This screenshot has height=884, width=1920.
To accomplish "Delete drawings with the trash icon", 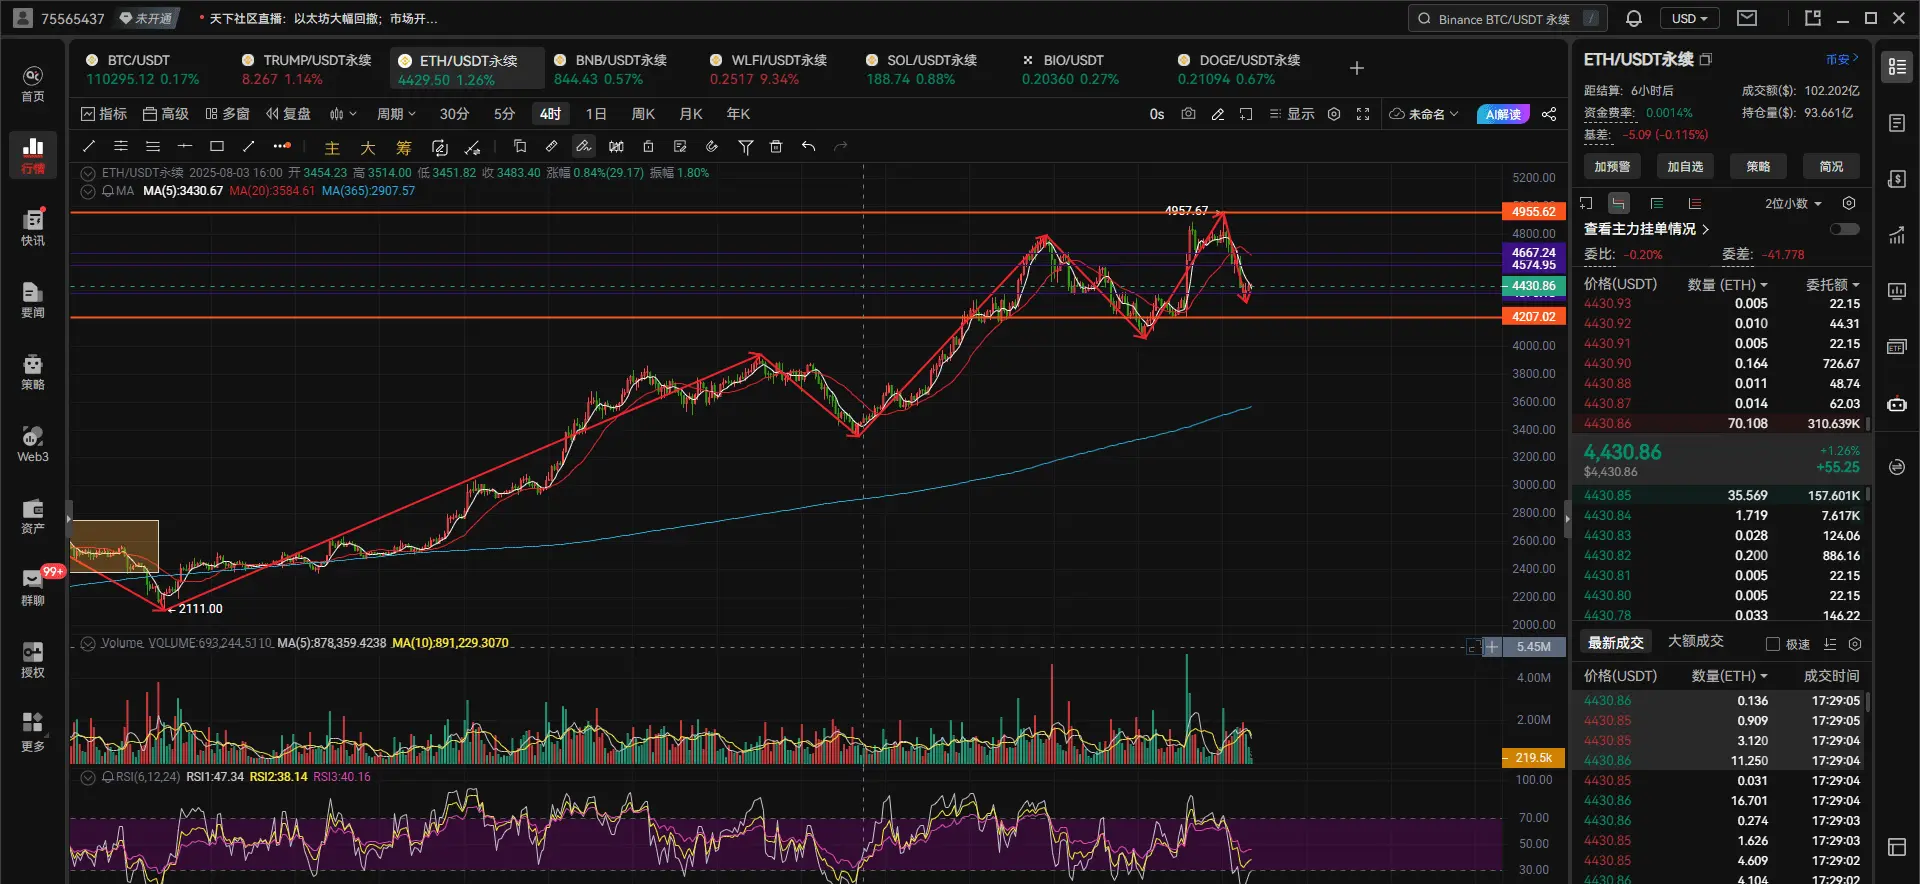I will tap(776, 146).
